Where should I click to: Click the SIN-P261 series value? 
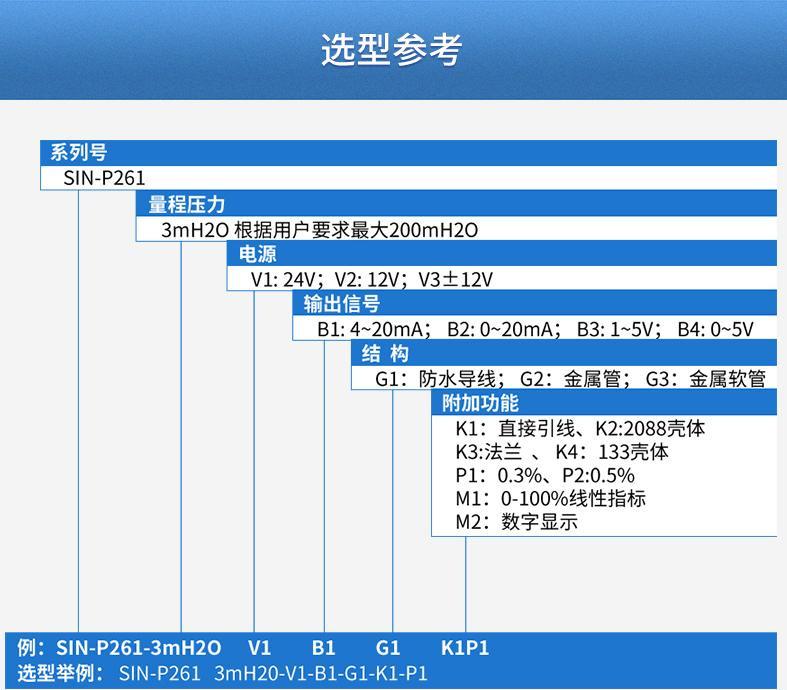pos(104,178)
